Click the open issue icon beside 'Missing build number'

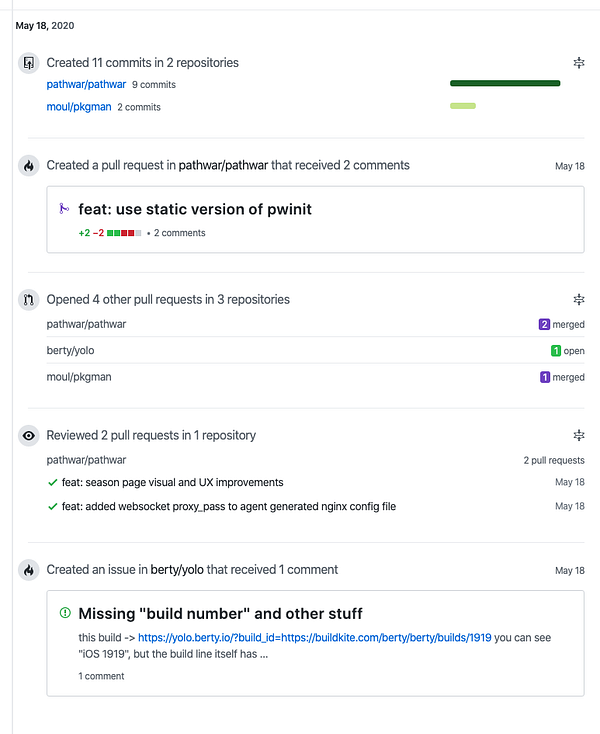(x=65, y=613)
